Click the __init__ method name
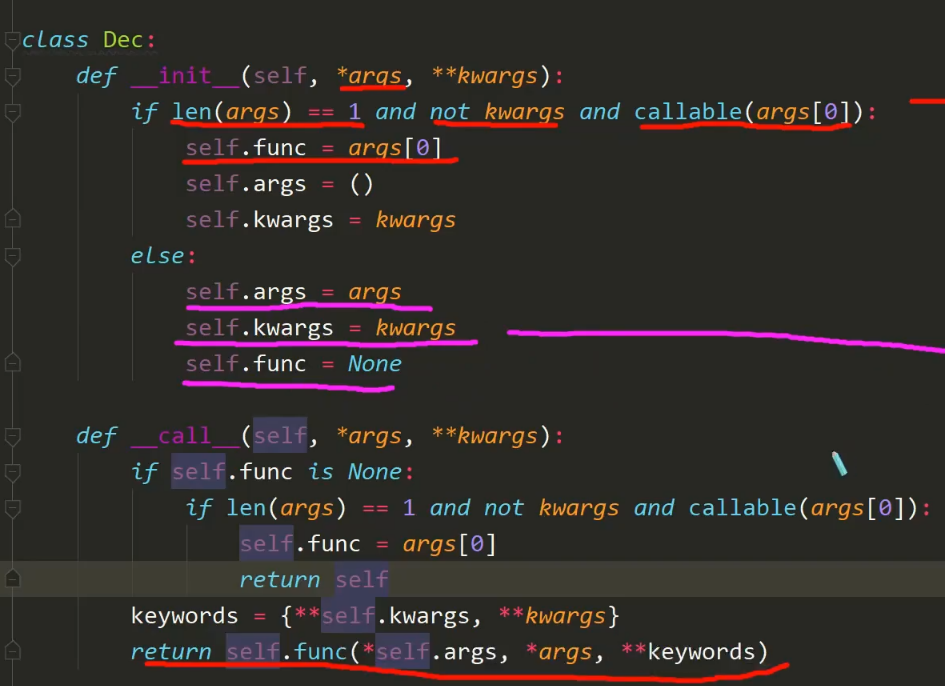 185,76
